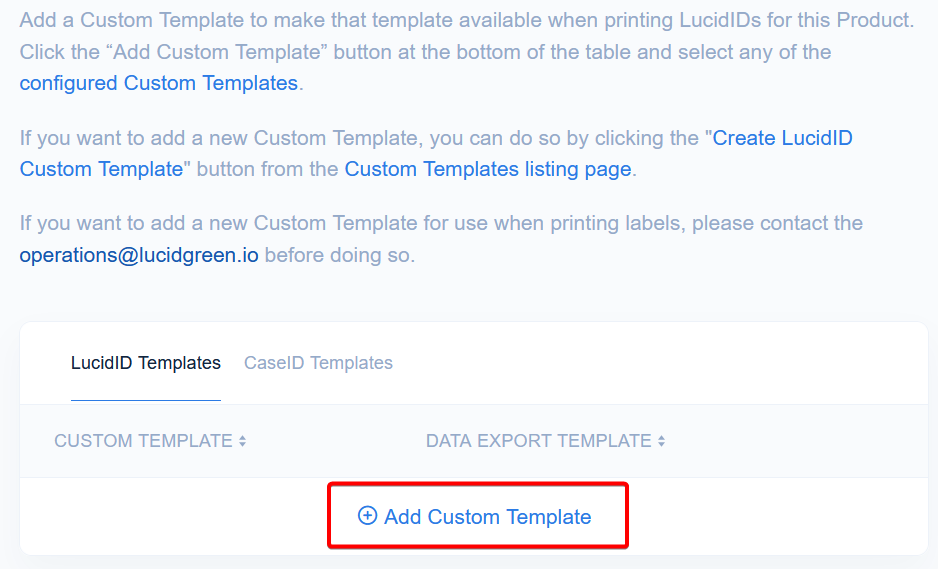Click the words "before doing so."
Screen dimensions: 938x569
point(339,255)
